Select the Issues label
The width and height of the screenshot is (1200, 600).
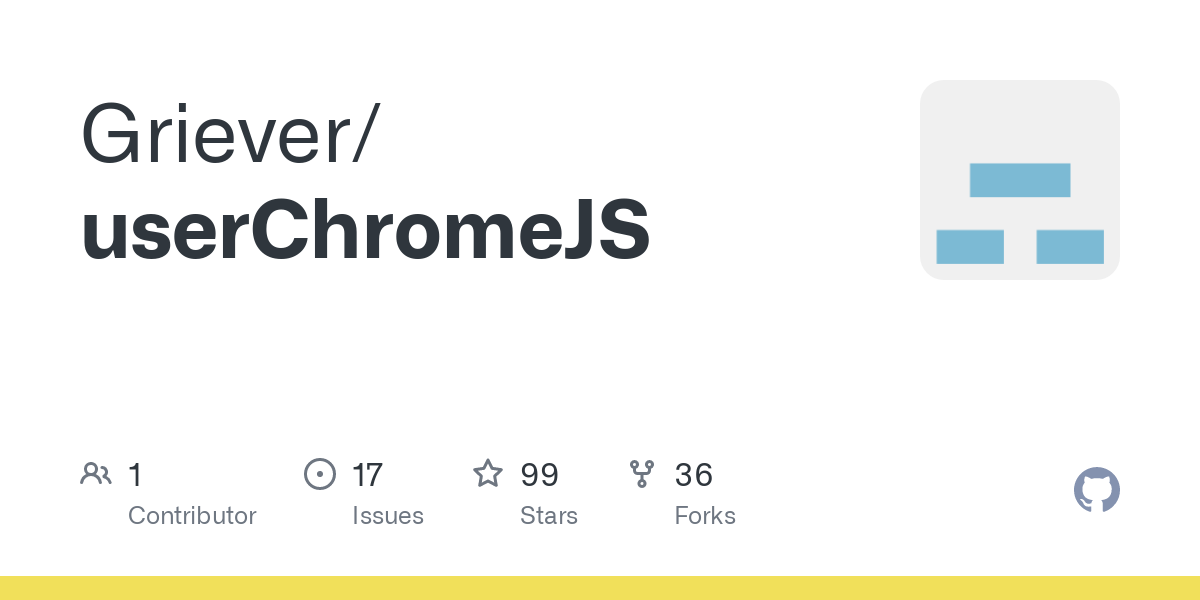tap(388, 516)
